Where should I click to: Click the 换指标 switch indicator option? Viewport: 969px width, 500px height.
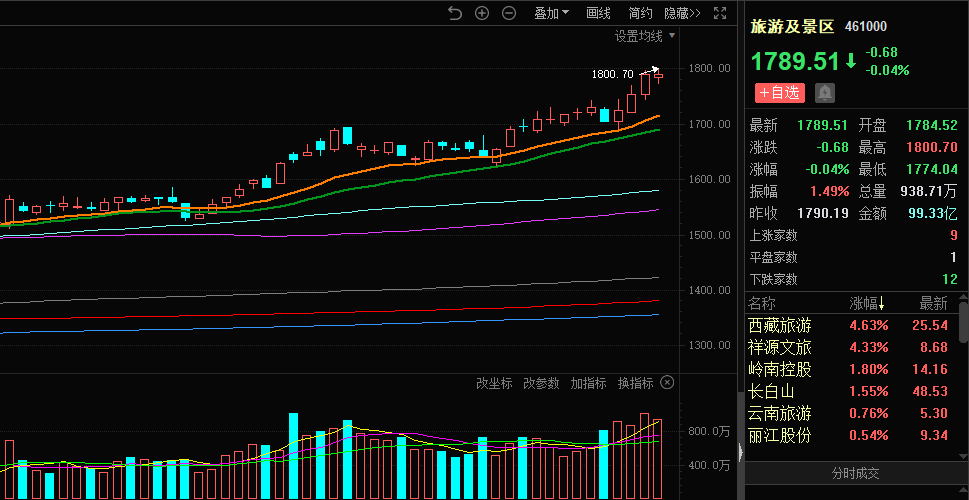pyautogui.click(x=635, y=383)
